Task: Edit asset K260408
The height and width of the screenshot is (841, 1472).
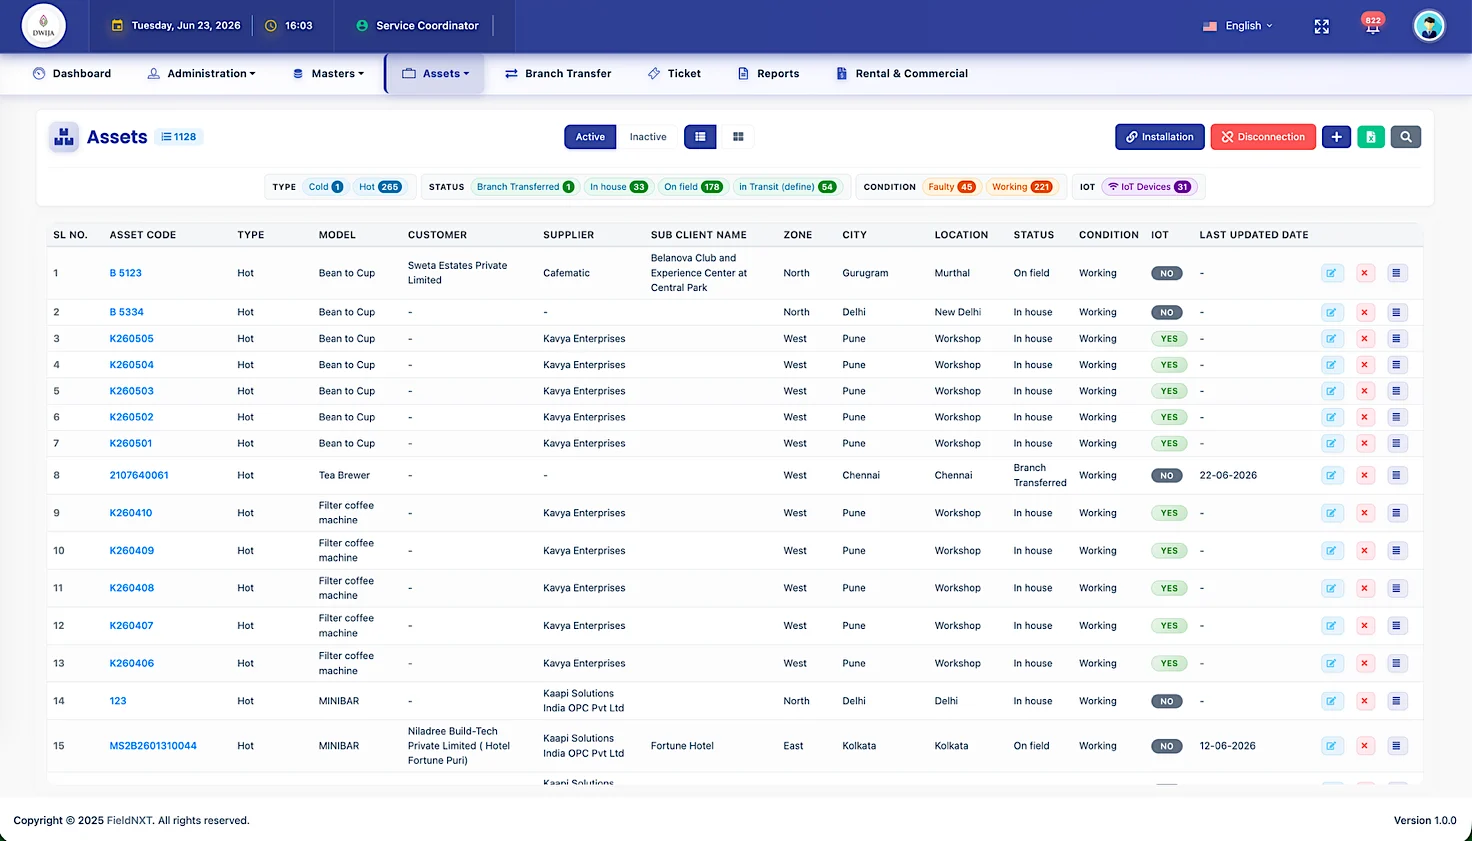Action: pos(1332,588)
